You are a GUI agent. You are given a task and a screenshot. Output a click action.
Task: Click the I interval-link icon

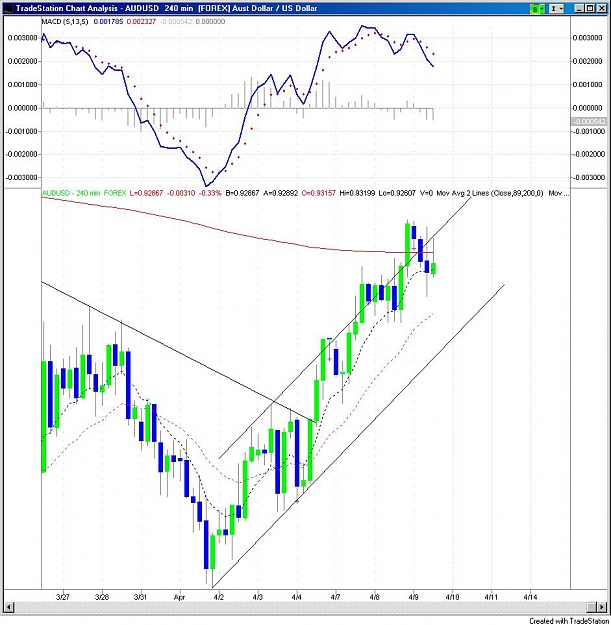554,8
